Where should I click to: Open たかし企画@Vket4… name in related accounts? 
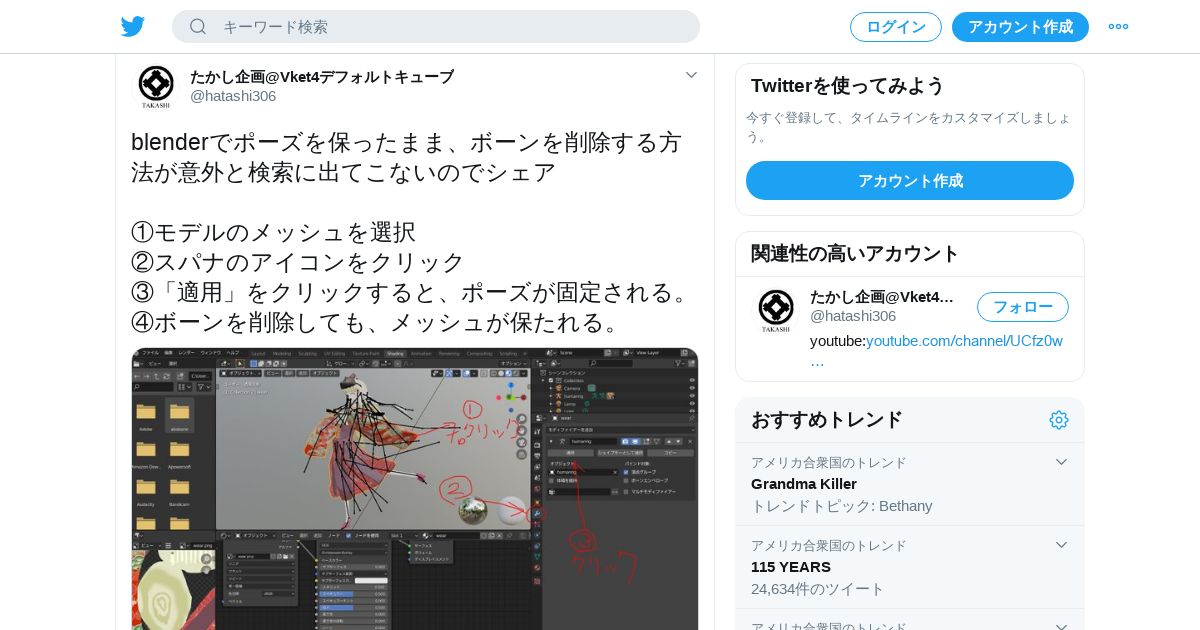pos(882,297)
